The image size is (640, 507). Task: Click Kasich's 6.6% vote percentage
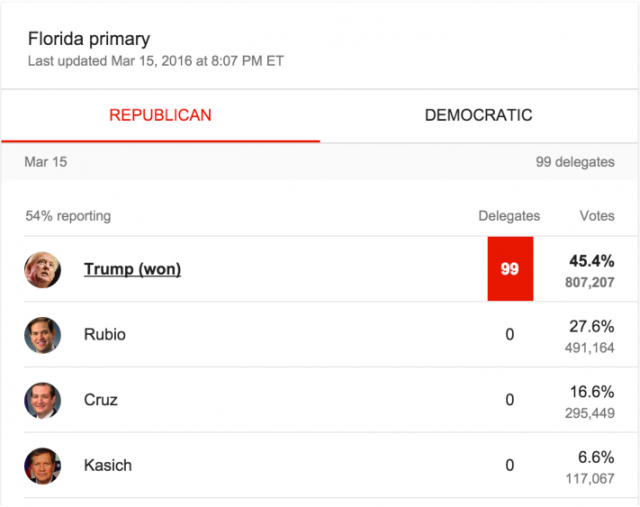pyautogui.click(x=596, y=456)
